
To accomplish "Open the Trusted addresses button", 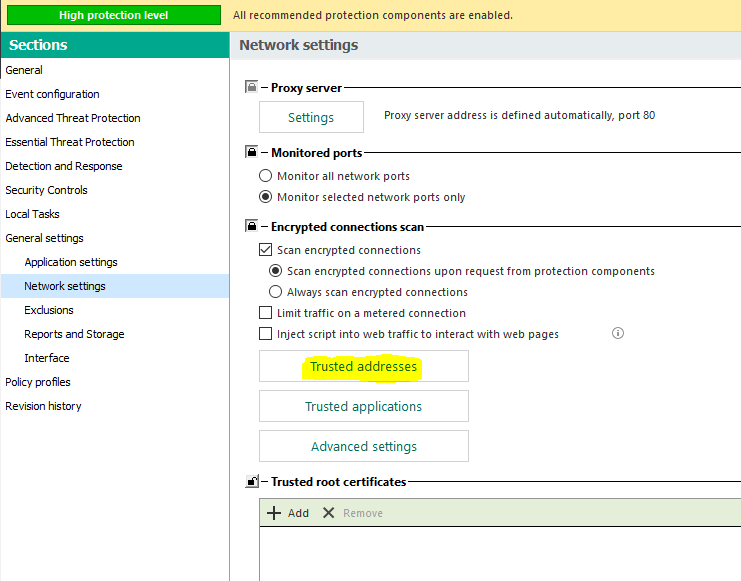I will coord(364,367).
